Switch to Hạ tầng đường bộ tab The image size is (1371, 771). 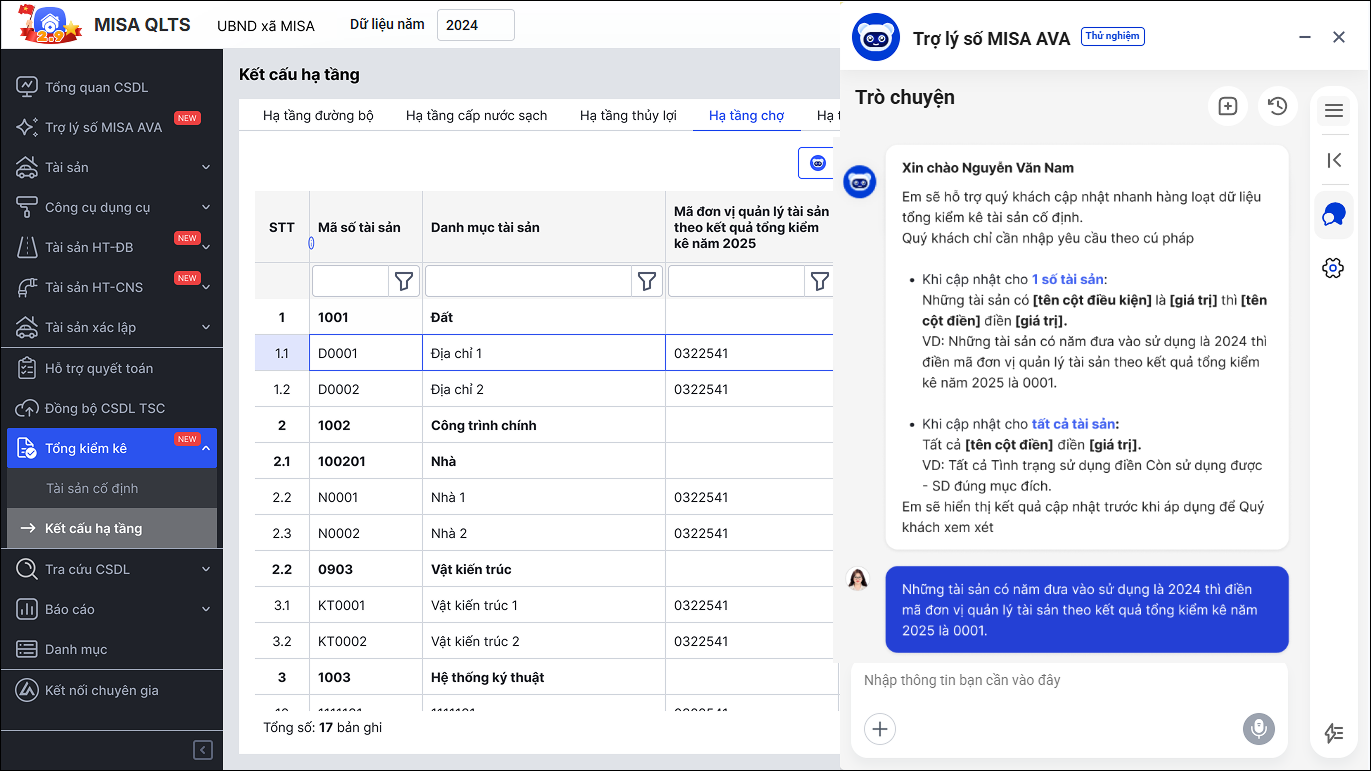point(318,115)
